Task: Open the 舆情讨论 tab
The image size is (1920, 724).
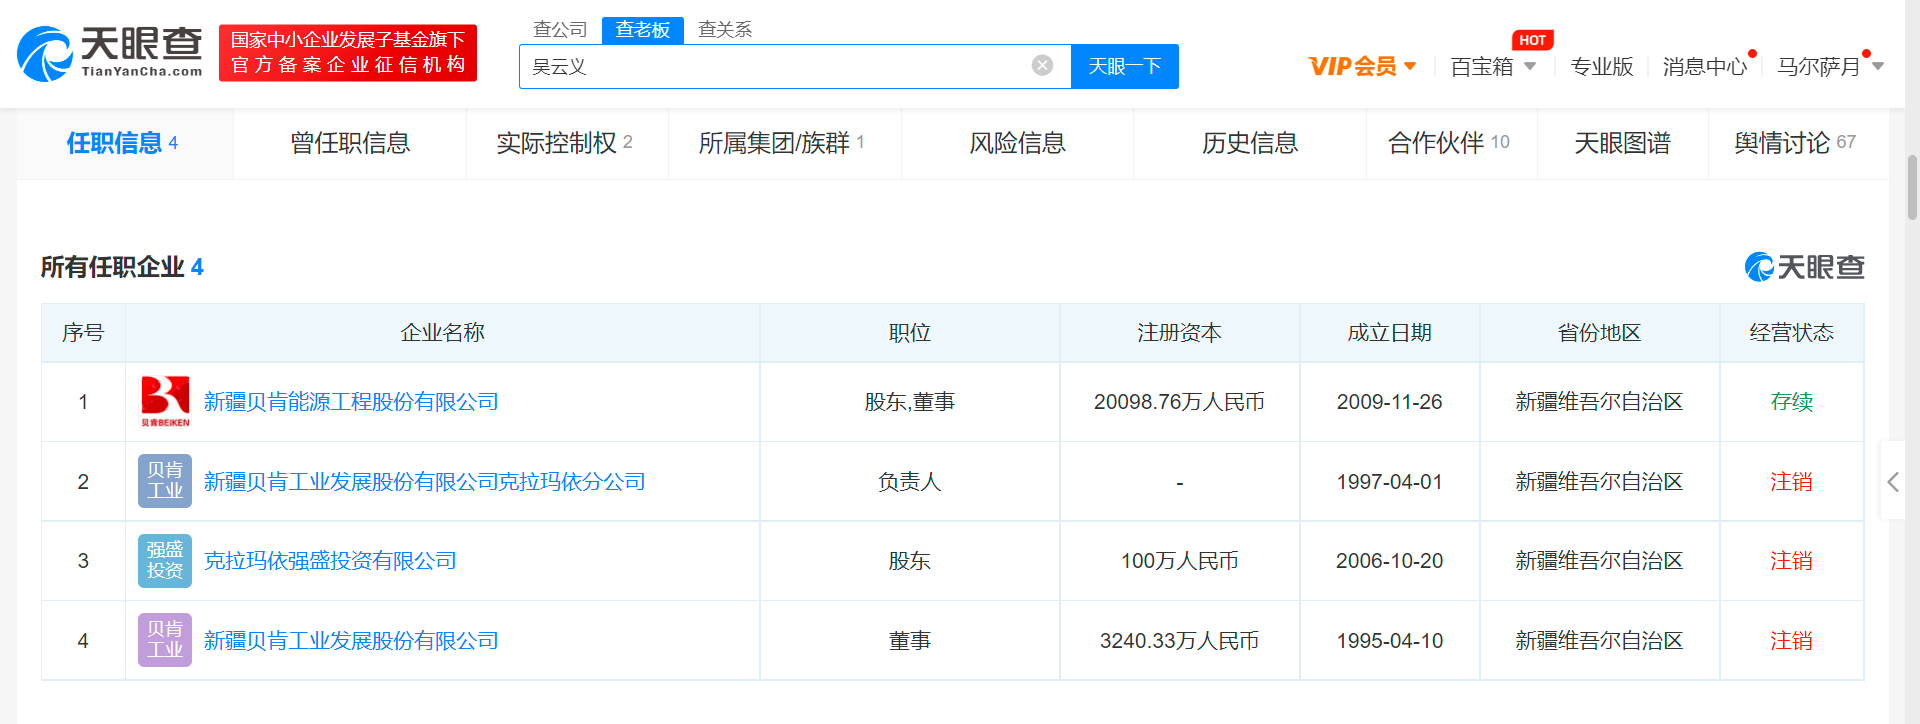Action: [x=1796, y=143]
